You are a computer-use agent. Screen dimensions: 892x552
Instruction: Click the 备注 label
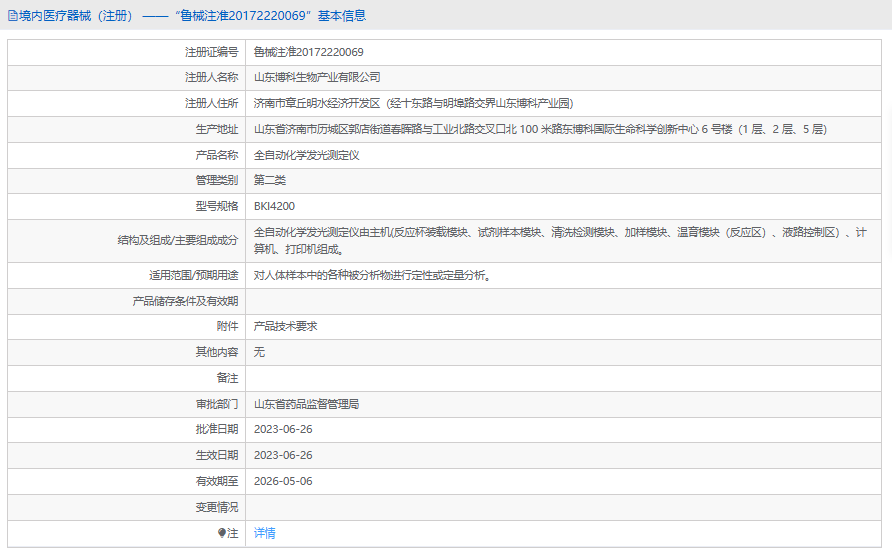228,378
